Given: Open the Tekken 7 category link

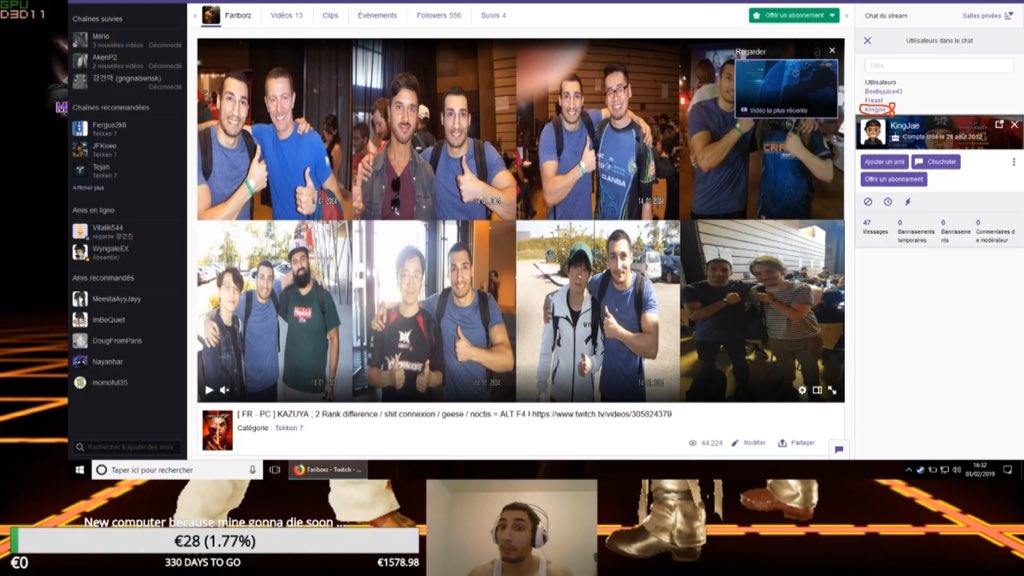Looking at the screenshot, I should click(x=289, y=428).
